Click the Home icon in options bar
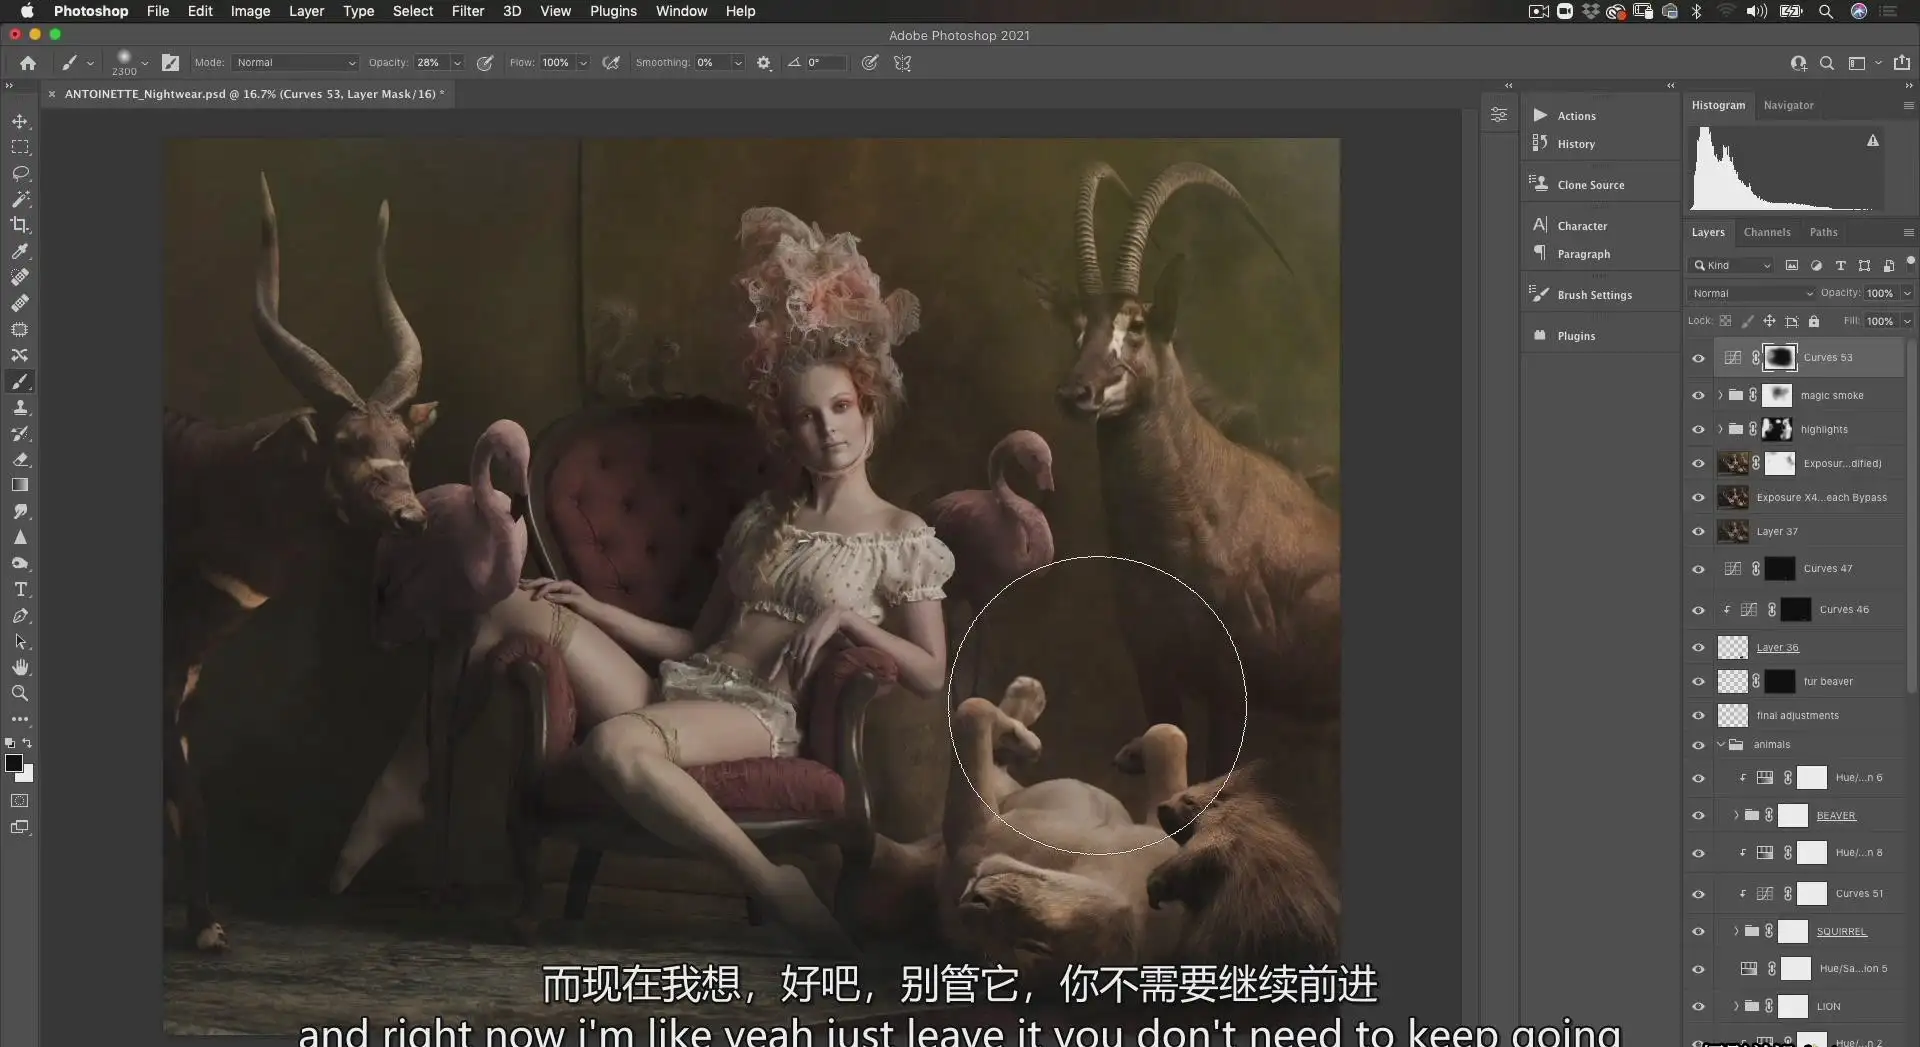Image resolution: width=1920 pixels, height=1047 pixels. (x=28, y=62)
